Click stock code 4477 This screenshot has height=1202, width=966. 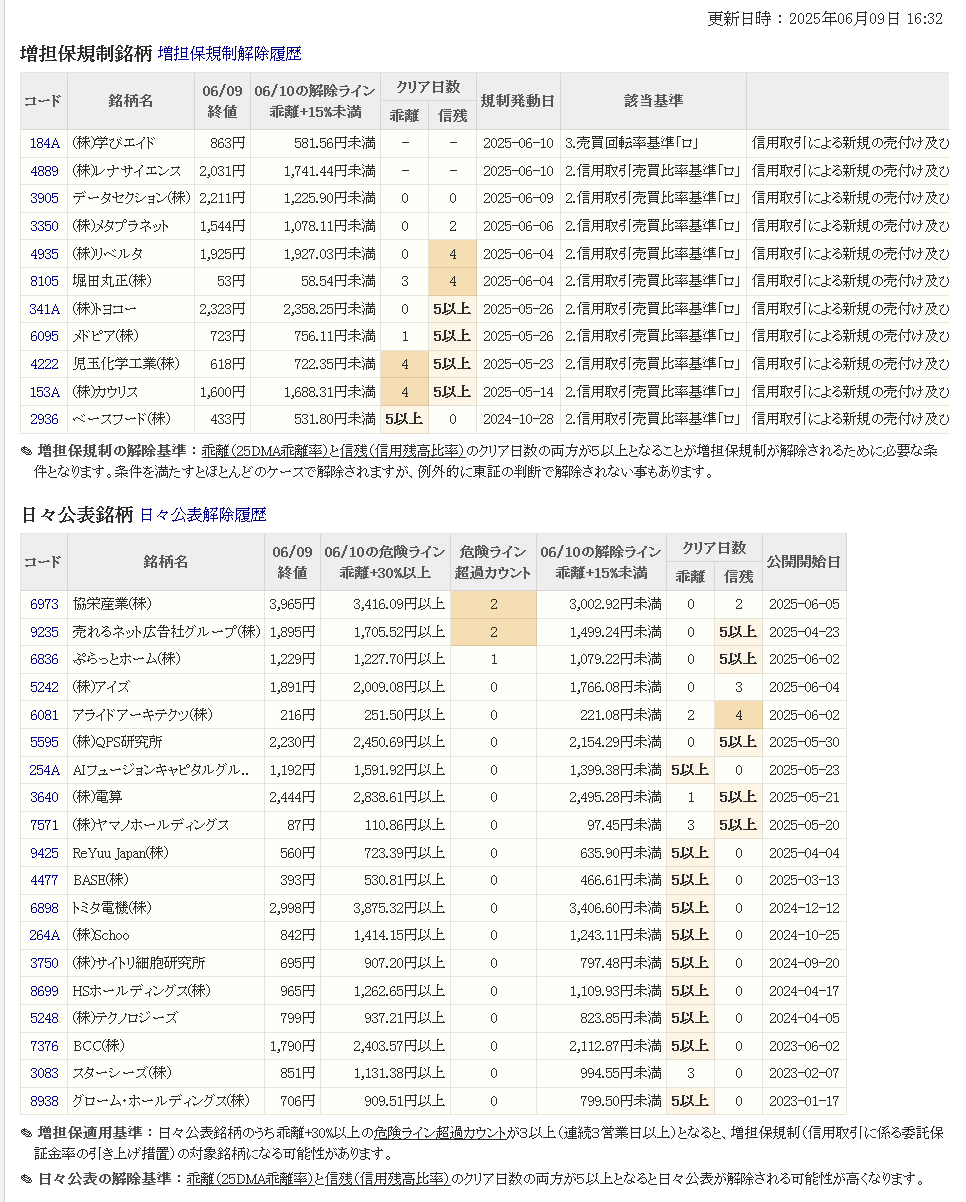point(44,880)
